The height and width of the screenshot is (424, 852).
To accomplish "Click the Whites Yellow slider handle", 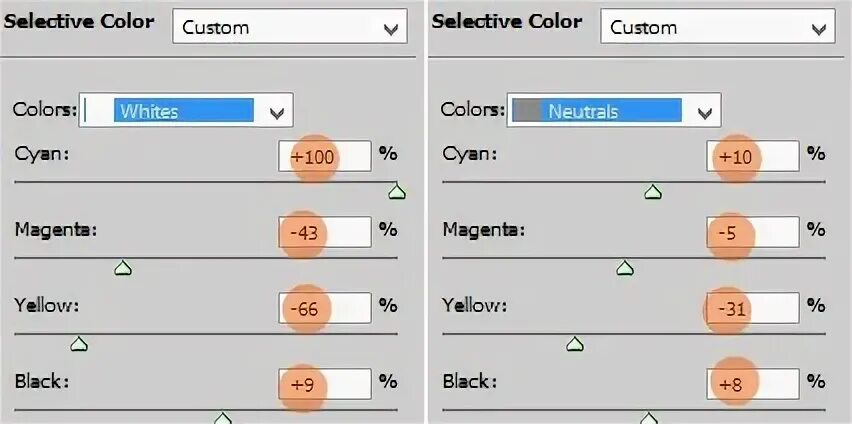I will 79,344.
